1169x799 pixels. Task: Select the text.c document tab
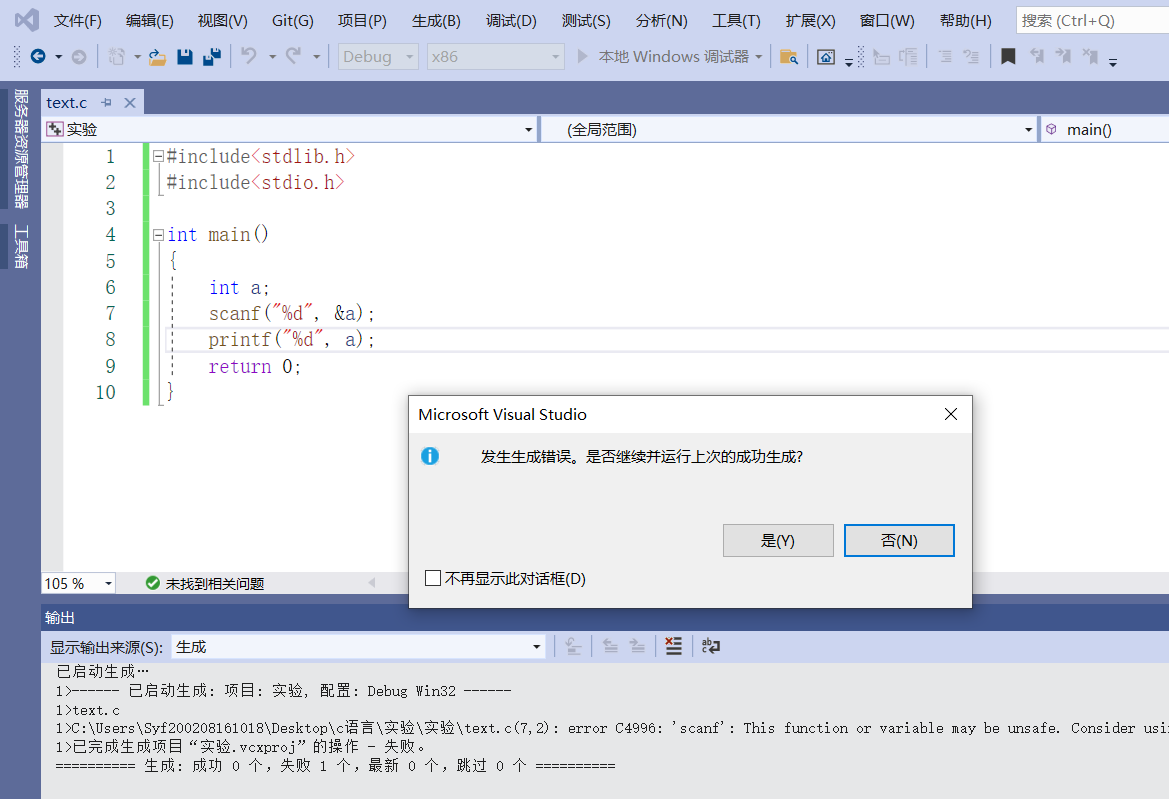(x=67, y=103)
